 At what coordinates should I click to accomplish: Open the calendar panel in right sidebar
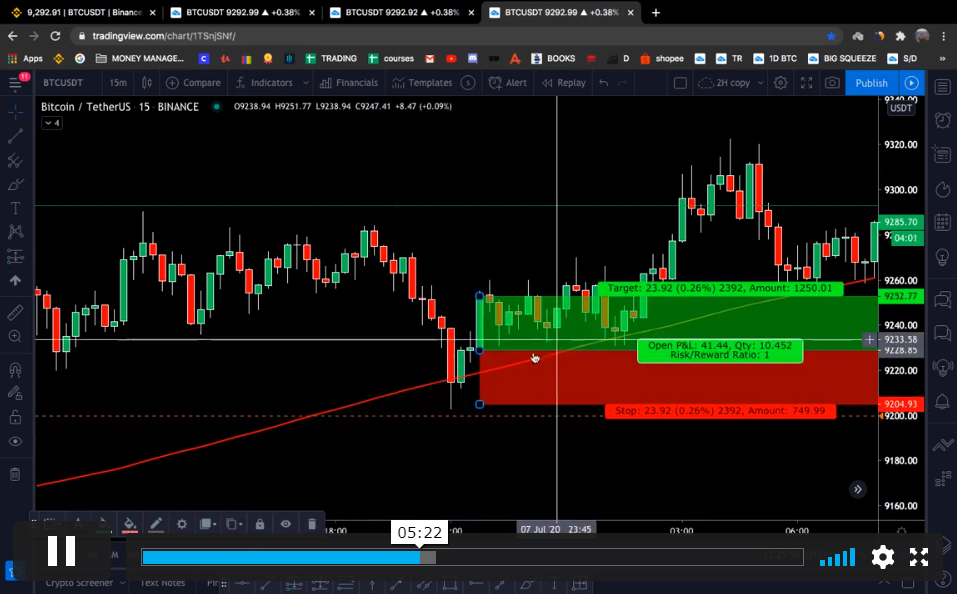pyautogui.click(x=942, y=222)
